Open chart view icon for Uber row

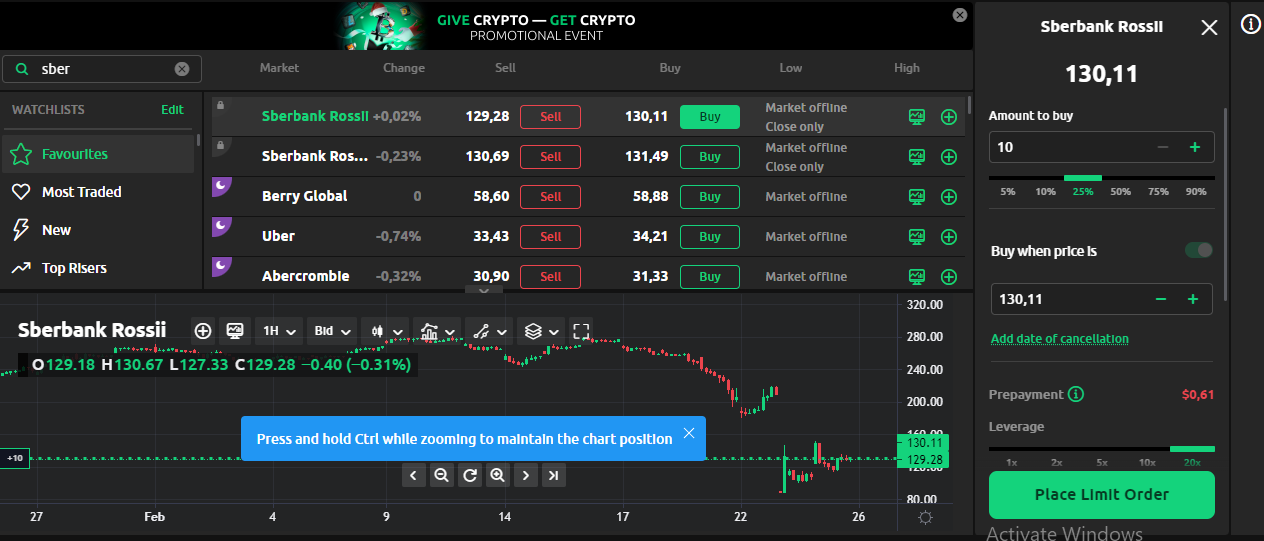tap(917, 237)
